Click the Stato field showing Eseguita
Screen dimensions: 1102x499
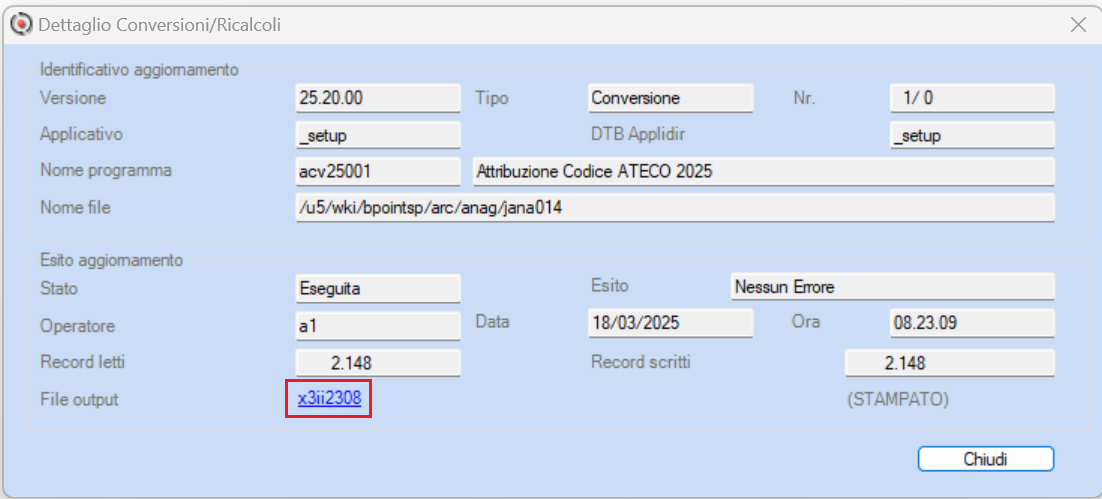click(x=378, y=287)
